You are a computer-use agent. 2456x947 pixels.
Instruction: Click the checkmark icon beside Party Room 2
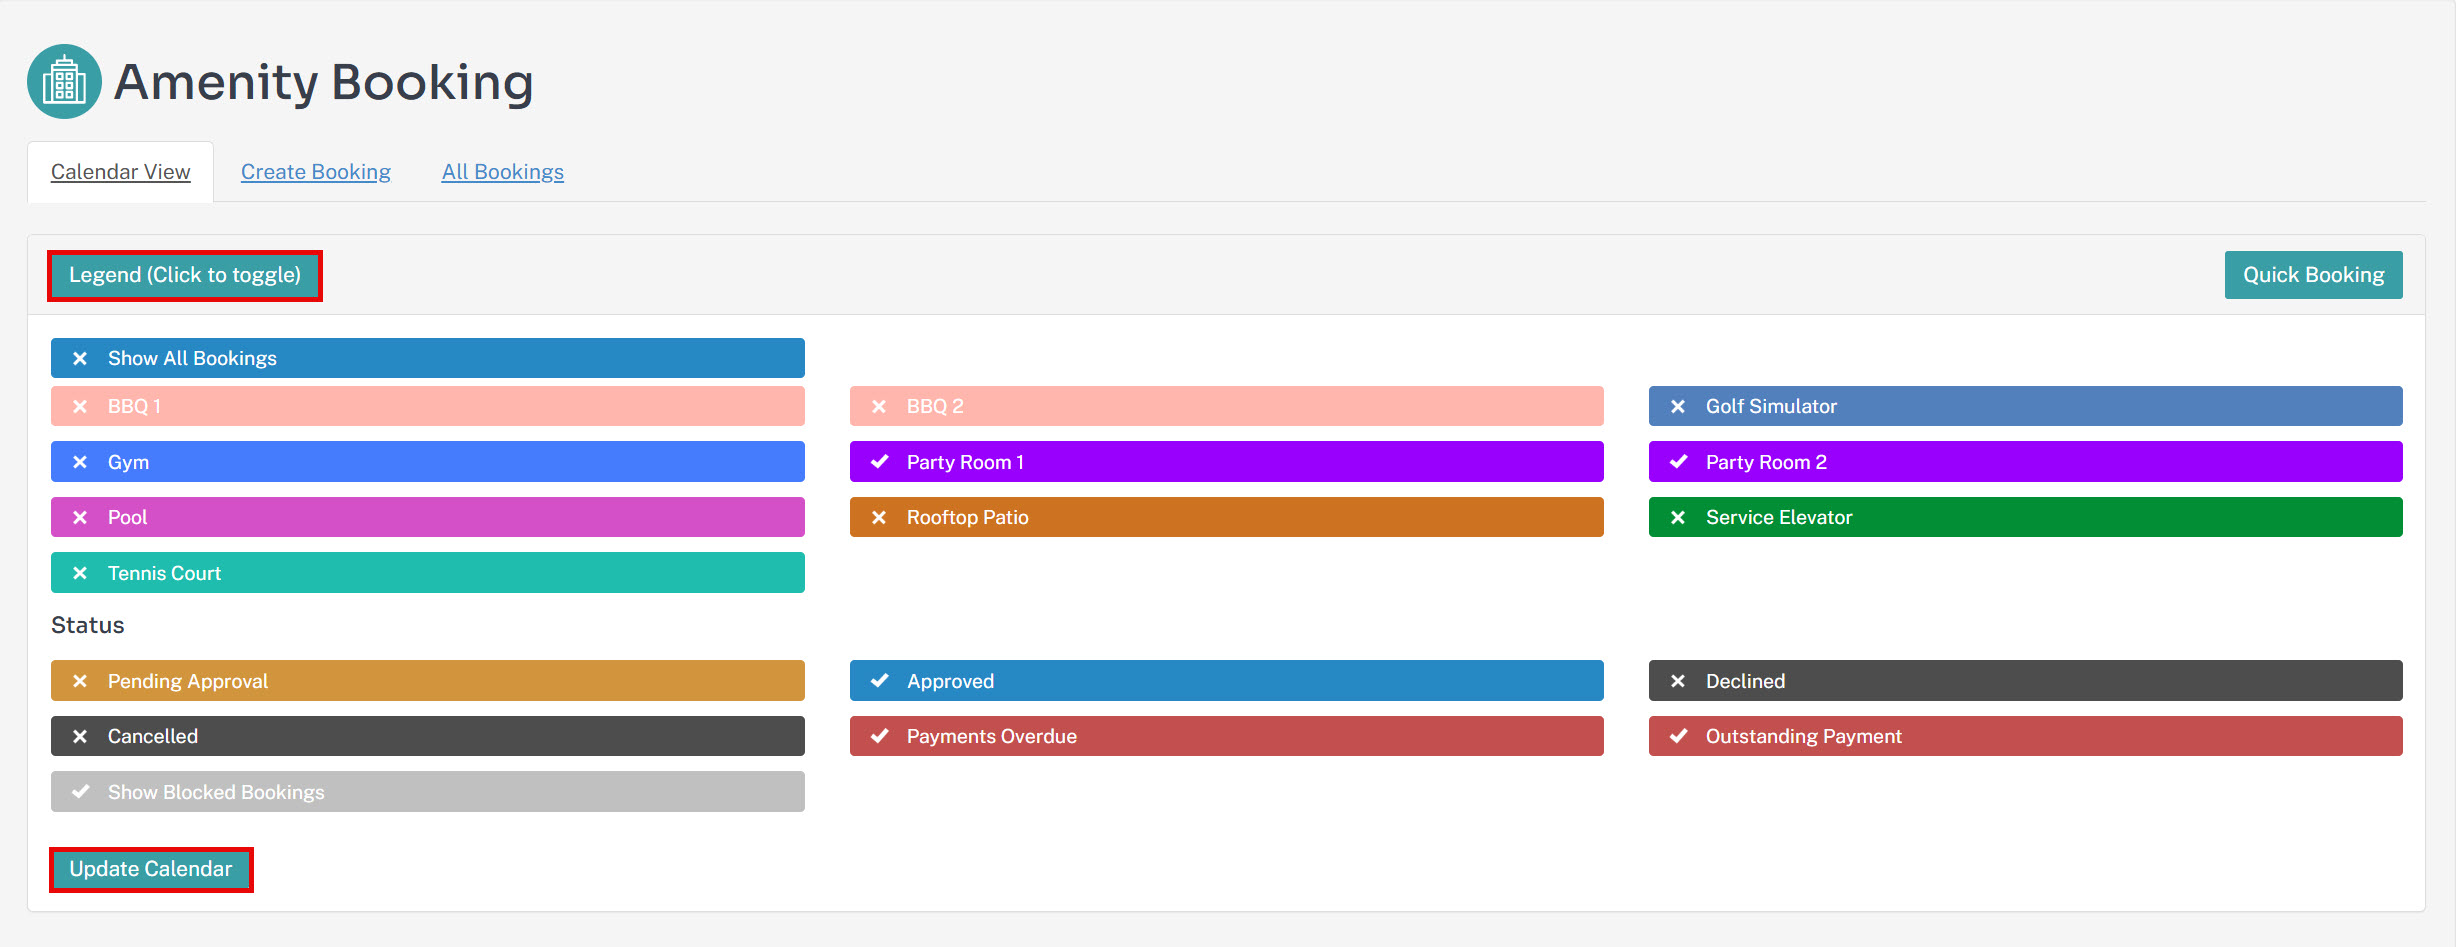[1679, 462]
